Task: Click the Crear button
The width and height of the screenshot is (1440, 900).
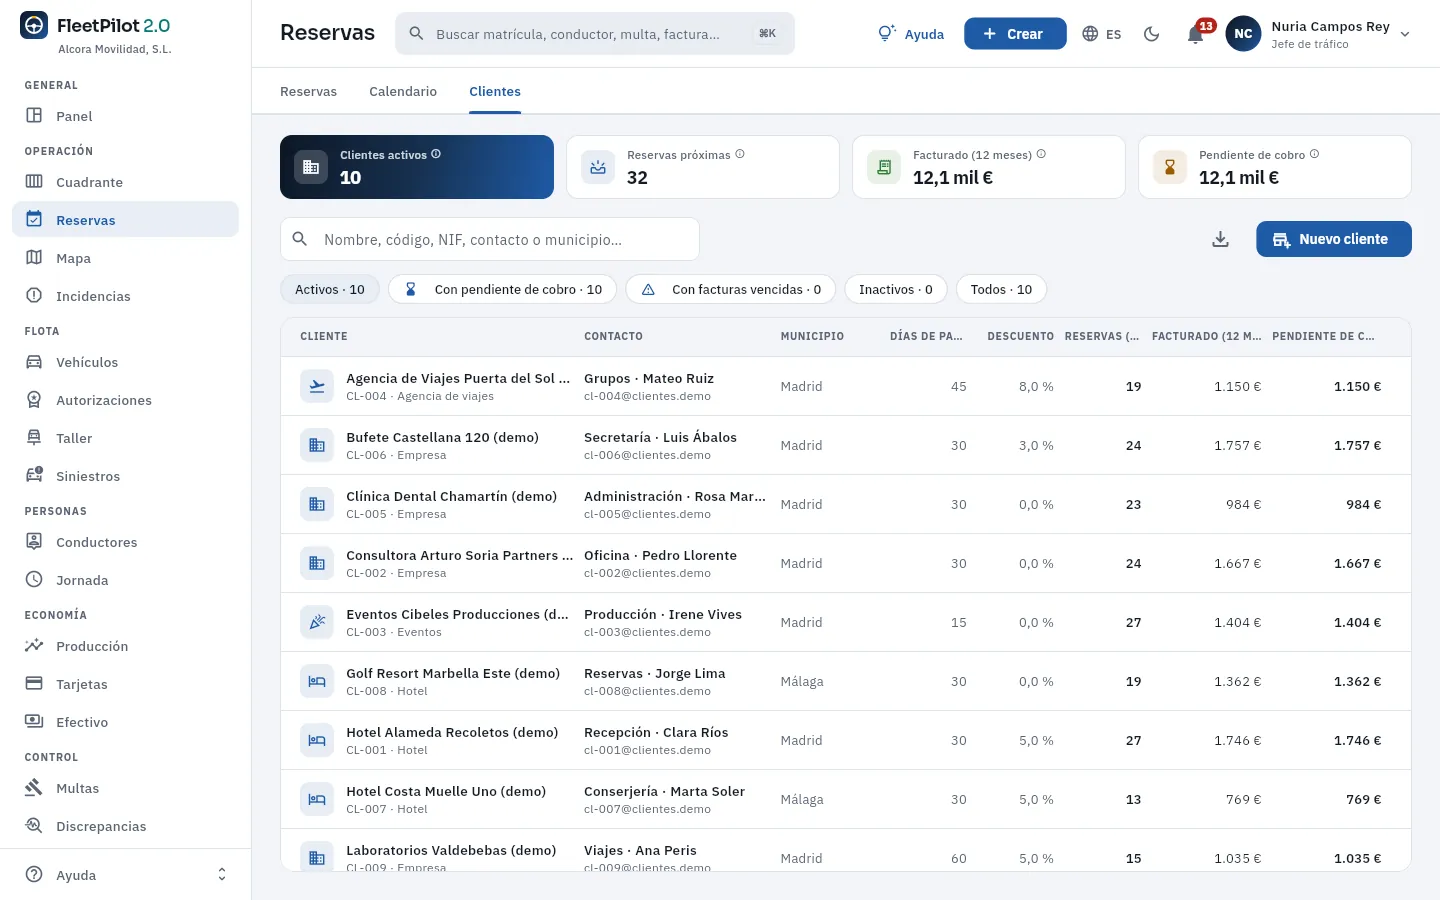Action: click(1015, 34)
